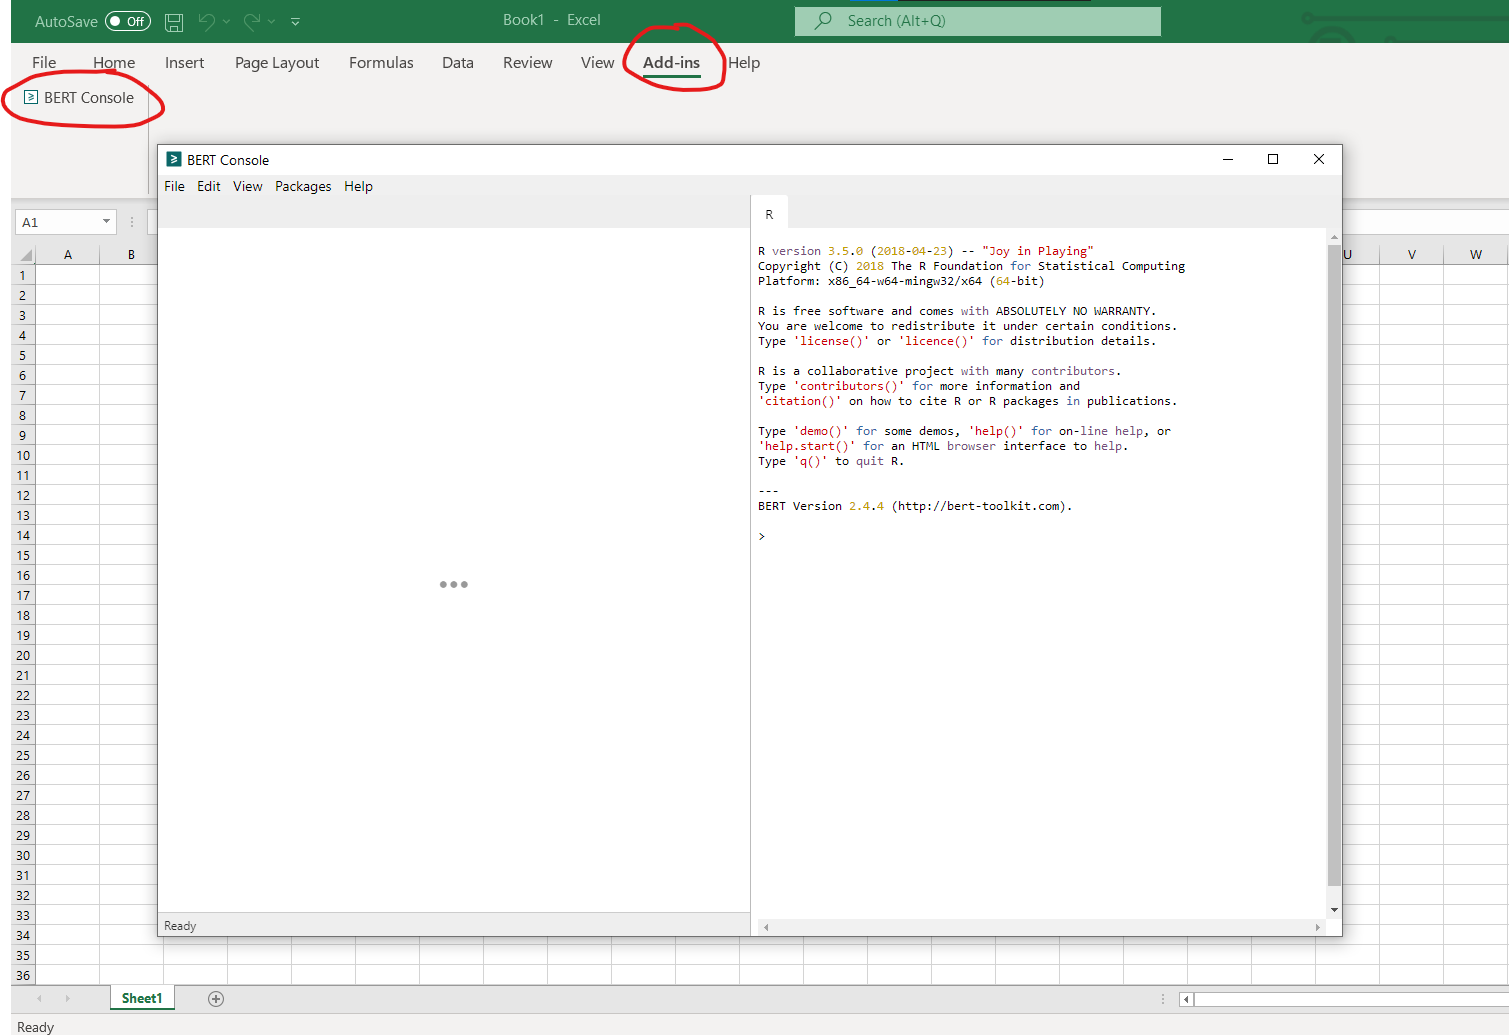Click left arrow of console horizontal scrollbar
Screen dimensions: 1509x1035
click(x=766, y=927)
